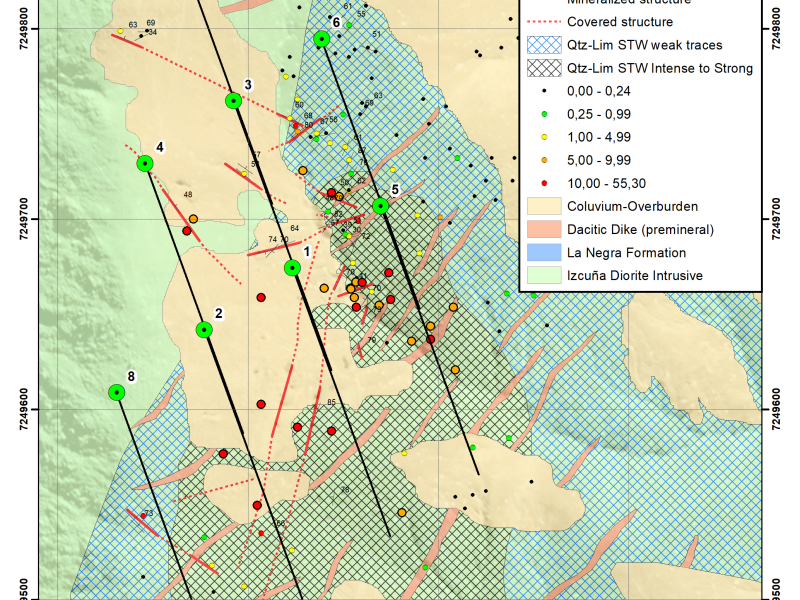Select green drill hole marker number 4

click(x=145, y=163)
